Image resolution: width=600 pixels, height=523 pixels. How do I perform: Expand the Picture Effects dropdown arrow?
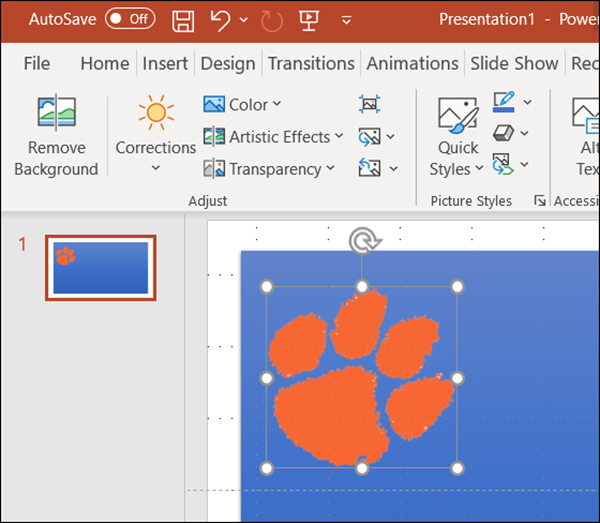pyautogui.click(x=525, y=133)
